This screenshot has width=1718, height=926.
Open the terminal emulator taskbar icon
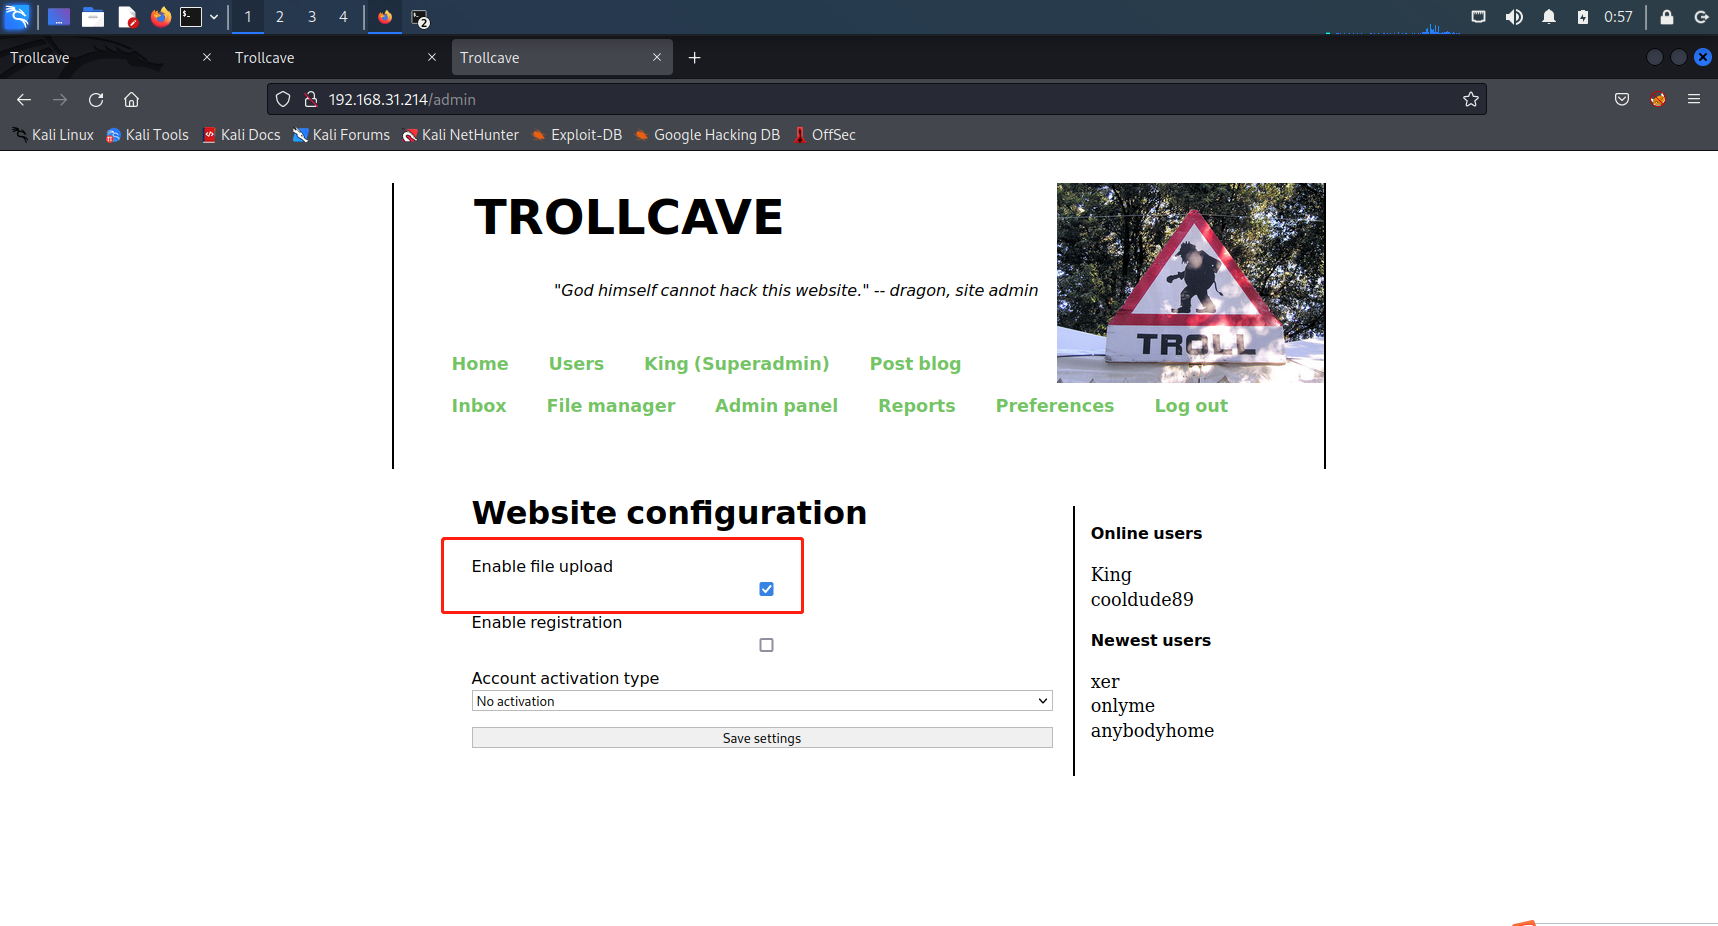pyautogui.click(x=191, y=17)
